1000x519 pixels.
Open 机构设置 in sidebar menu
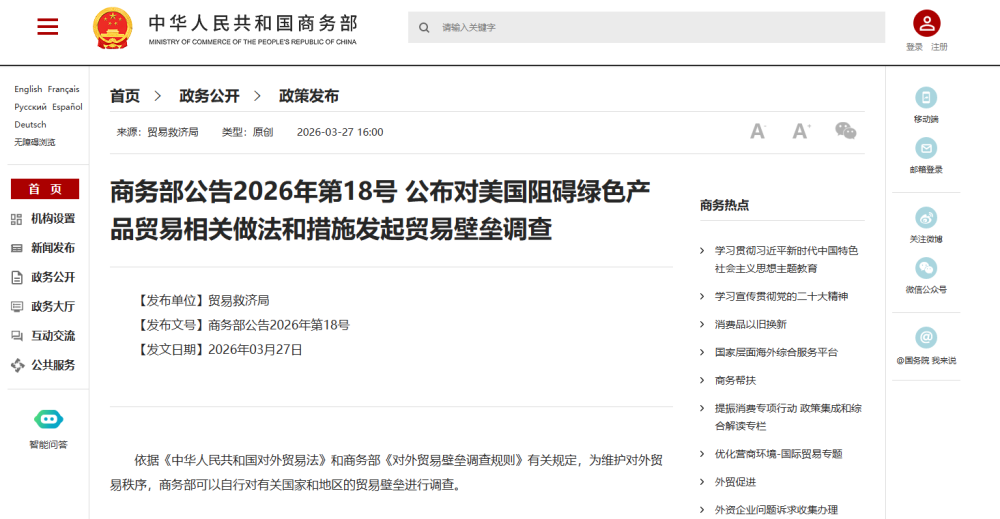tap(52, 219)
